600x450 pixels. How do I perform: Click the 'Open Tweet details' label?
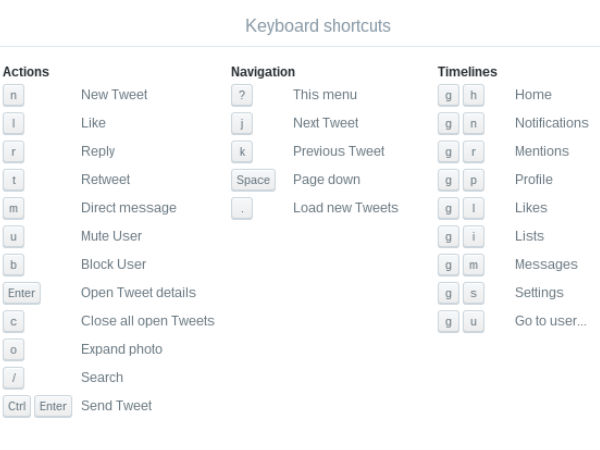138,293
